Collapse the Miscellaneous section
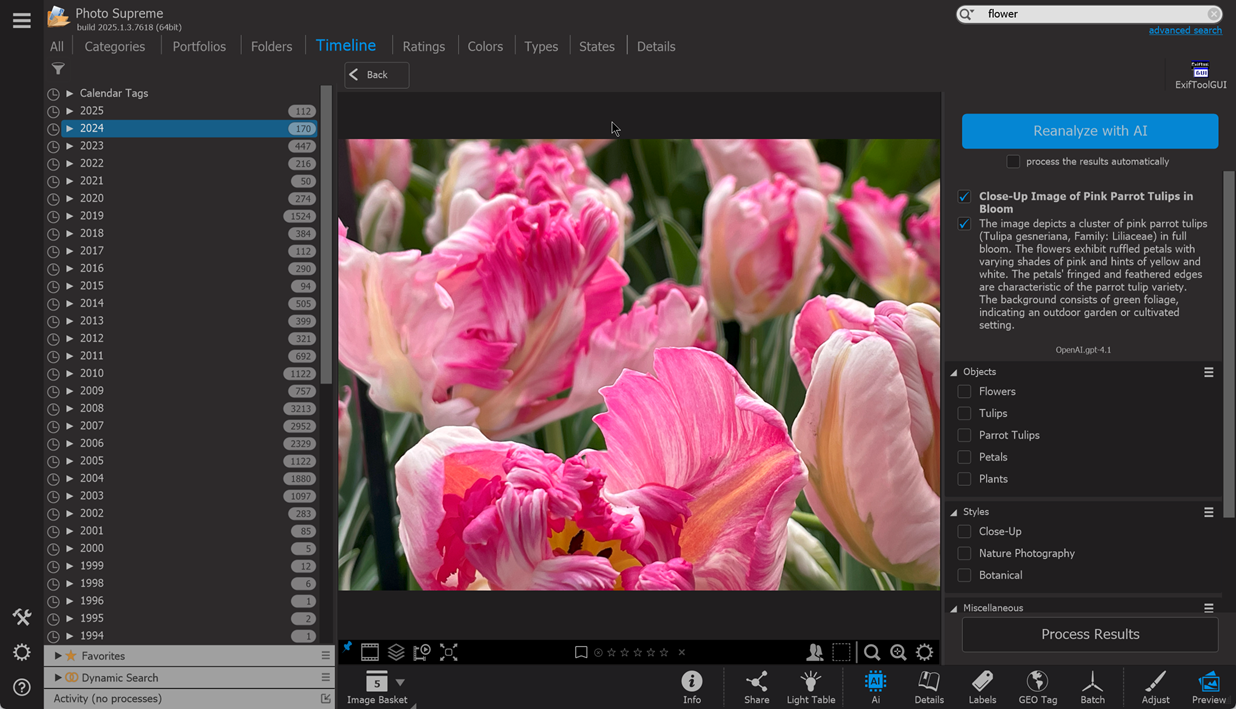The image size is (1236, 709). [954, 608]
